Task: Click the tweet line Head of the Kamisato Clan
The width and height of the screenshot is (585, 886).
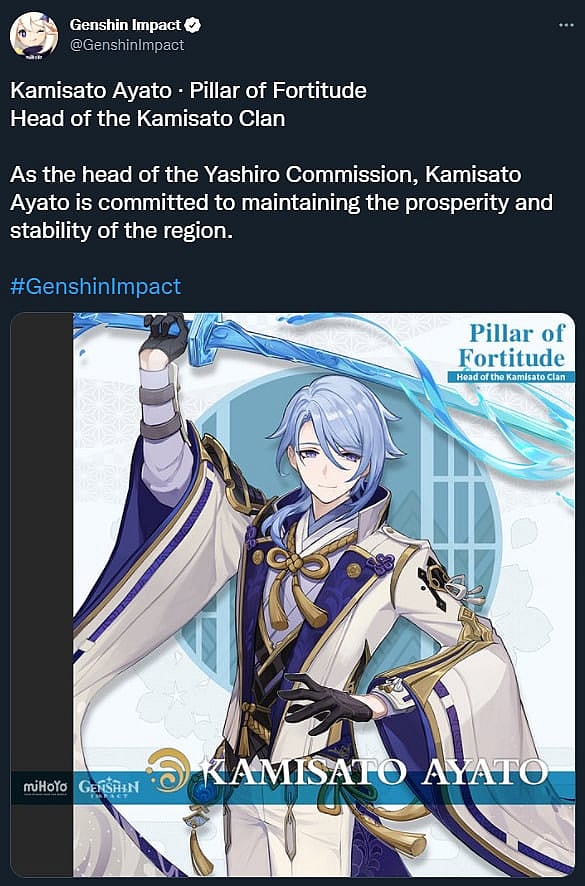Action: tap(148, 119)
